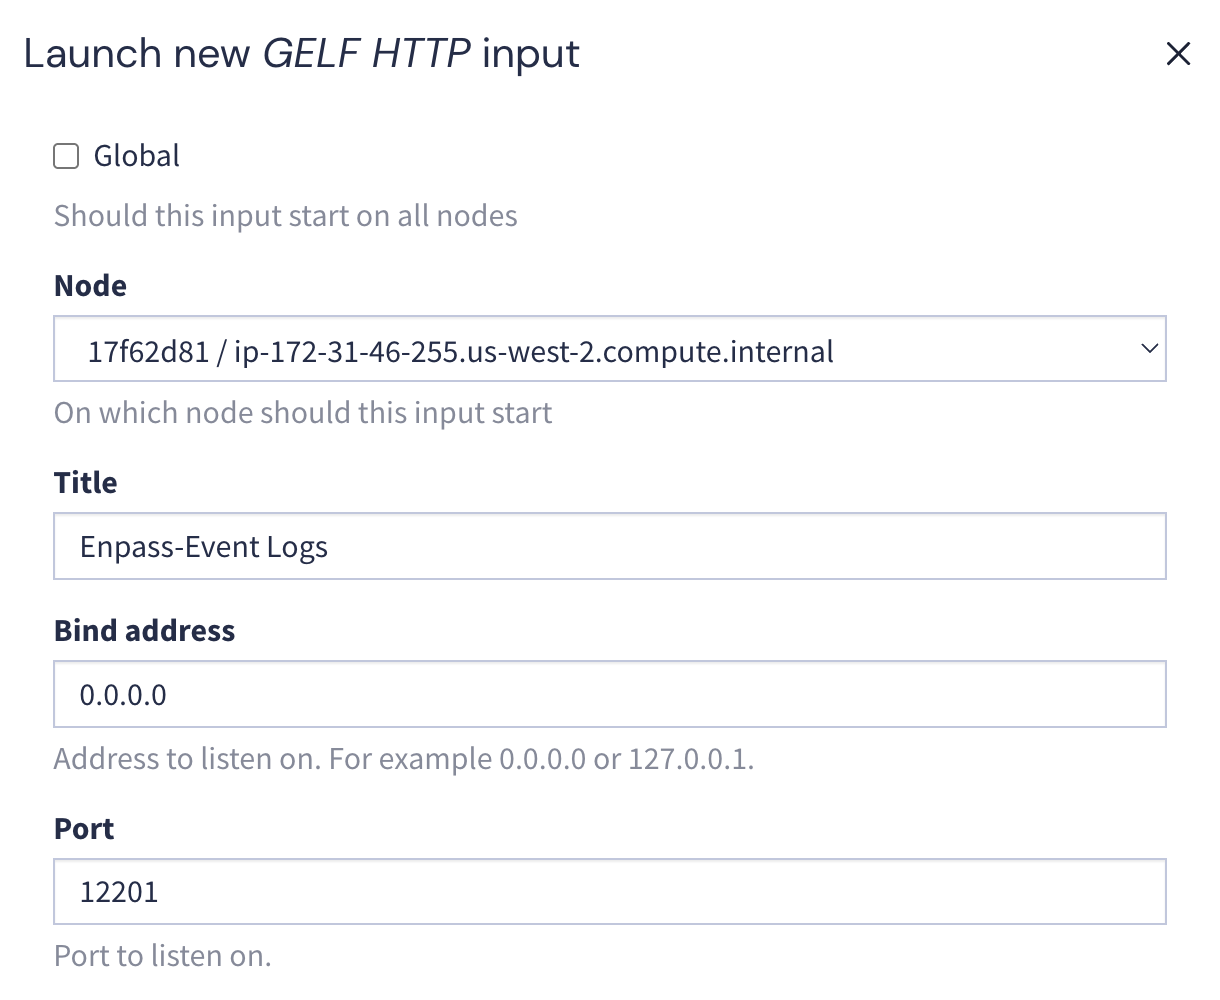Screen dimensions: 1220x1000
Task: Toggle Global to start input on all nodes
Action: click(x=65, y=155)
